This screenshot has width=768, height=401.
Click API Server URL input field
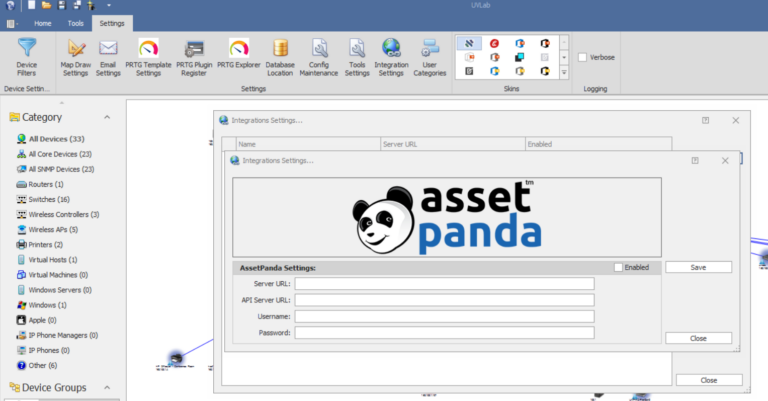click(444, 300)
